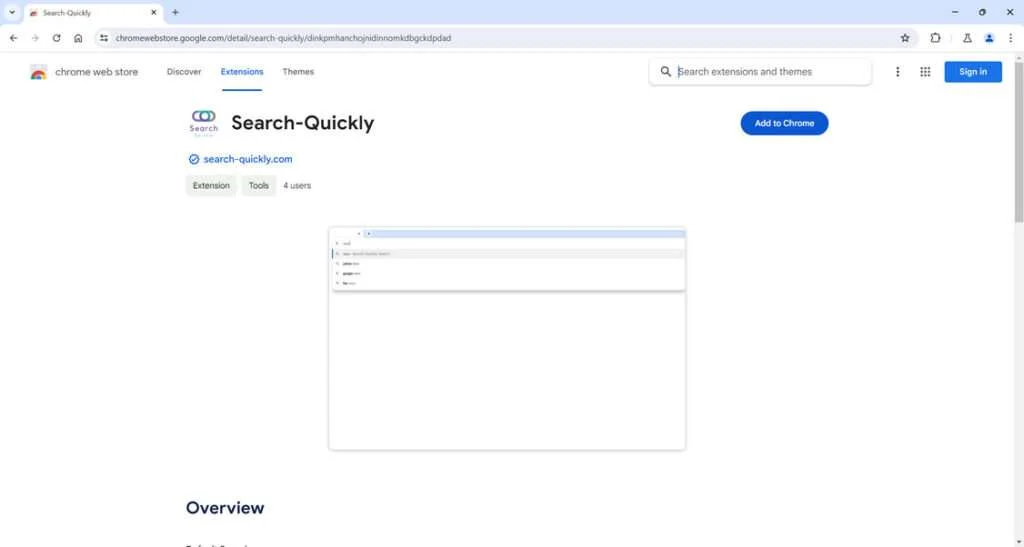This screenshot has width=1024, height=547.
Task: Go to the browser home page
Action: (x=78, y=38)
